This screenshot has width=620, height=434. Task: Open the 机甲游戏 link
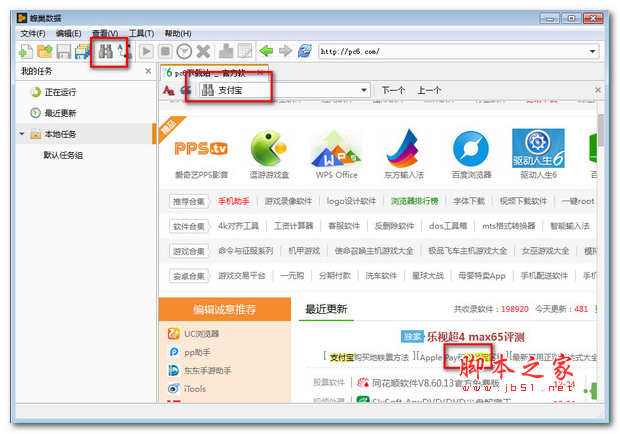click(x=304, y=251)
